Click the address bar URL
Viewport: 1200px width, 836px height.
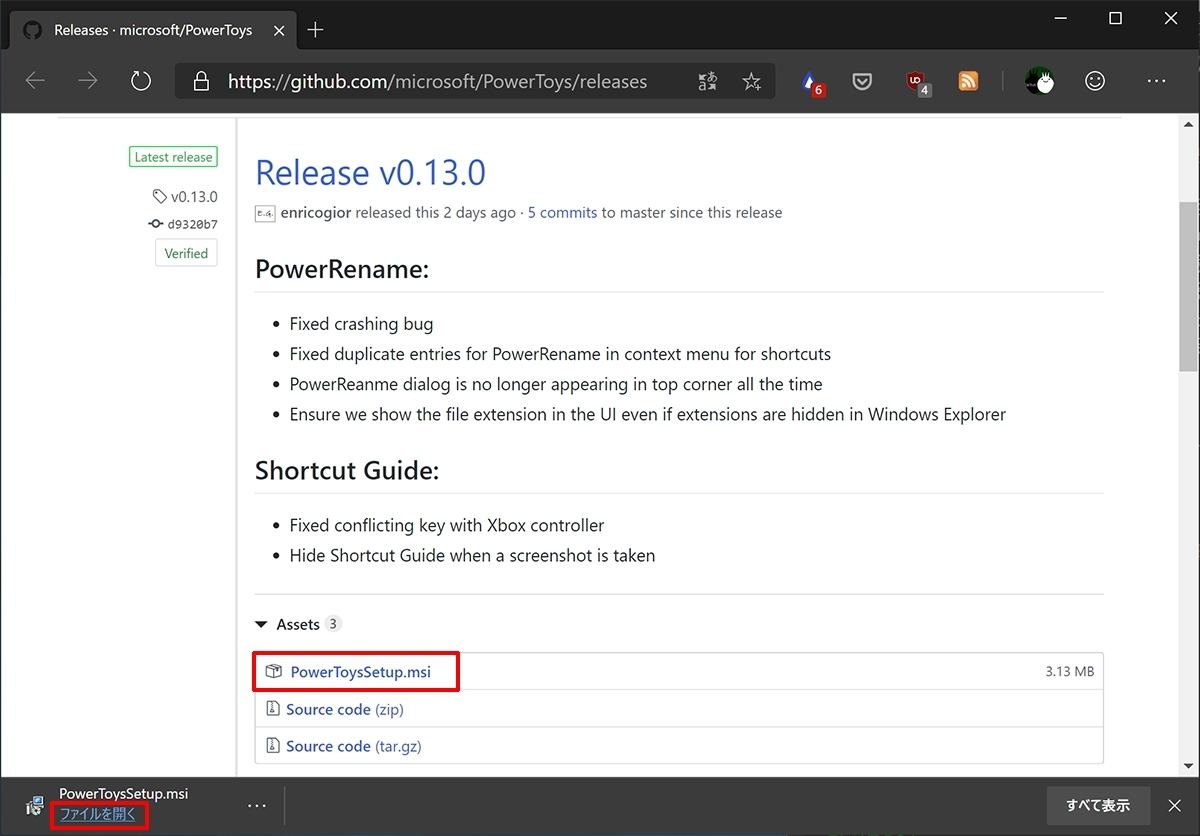point(437,82)
